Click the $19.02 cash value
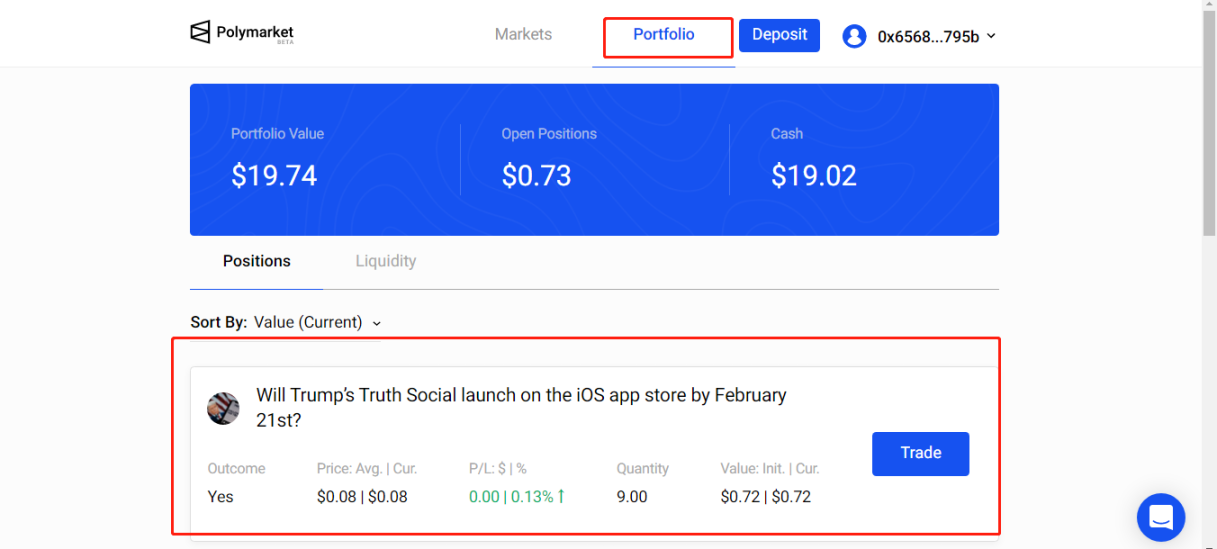The height and width of the screenshot is (549, 1217). (814, 176)
